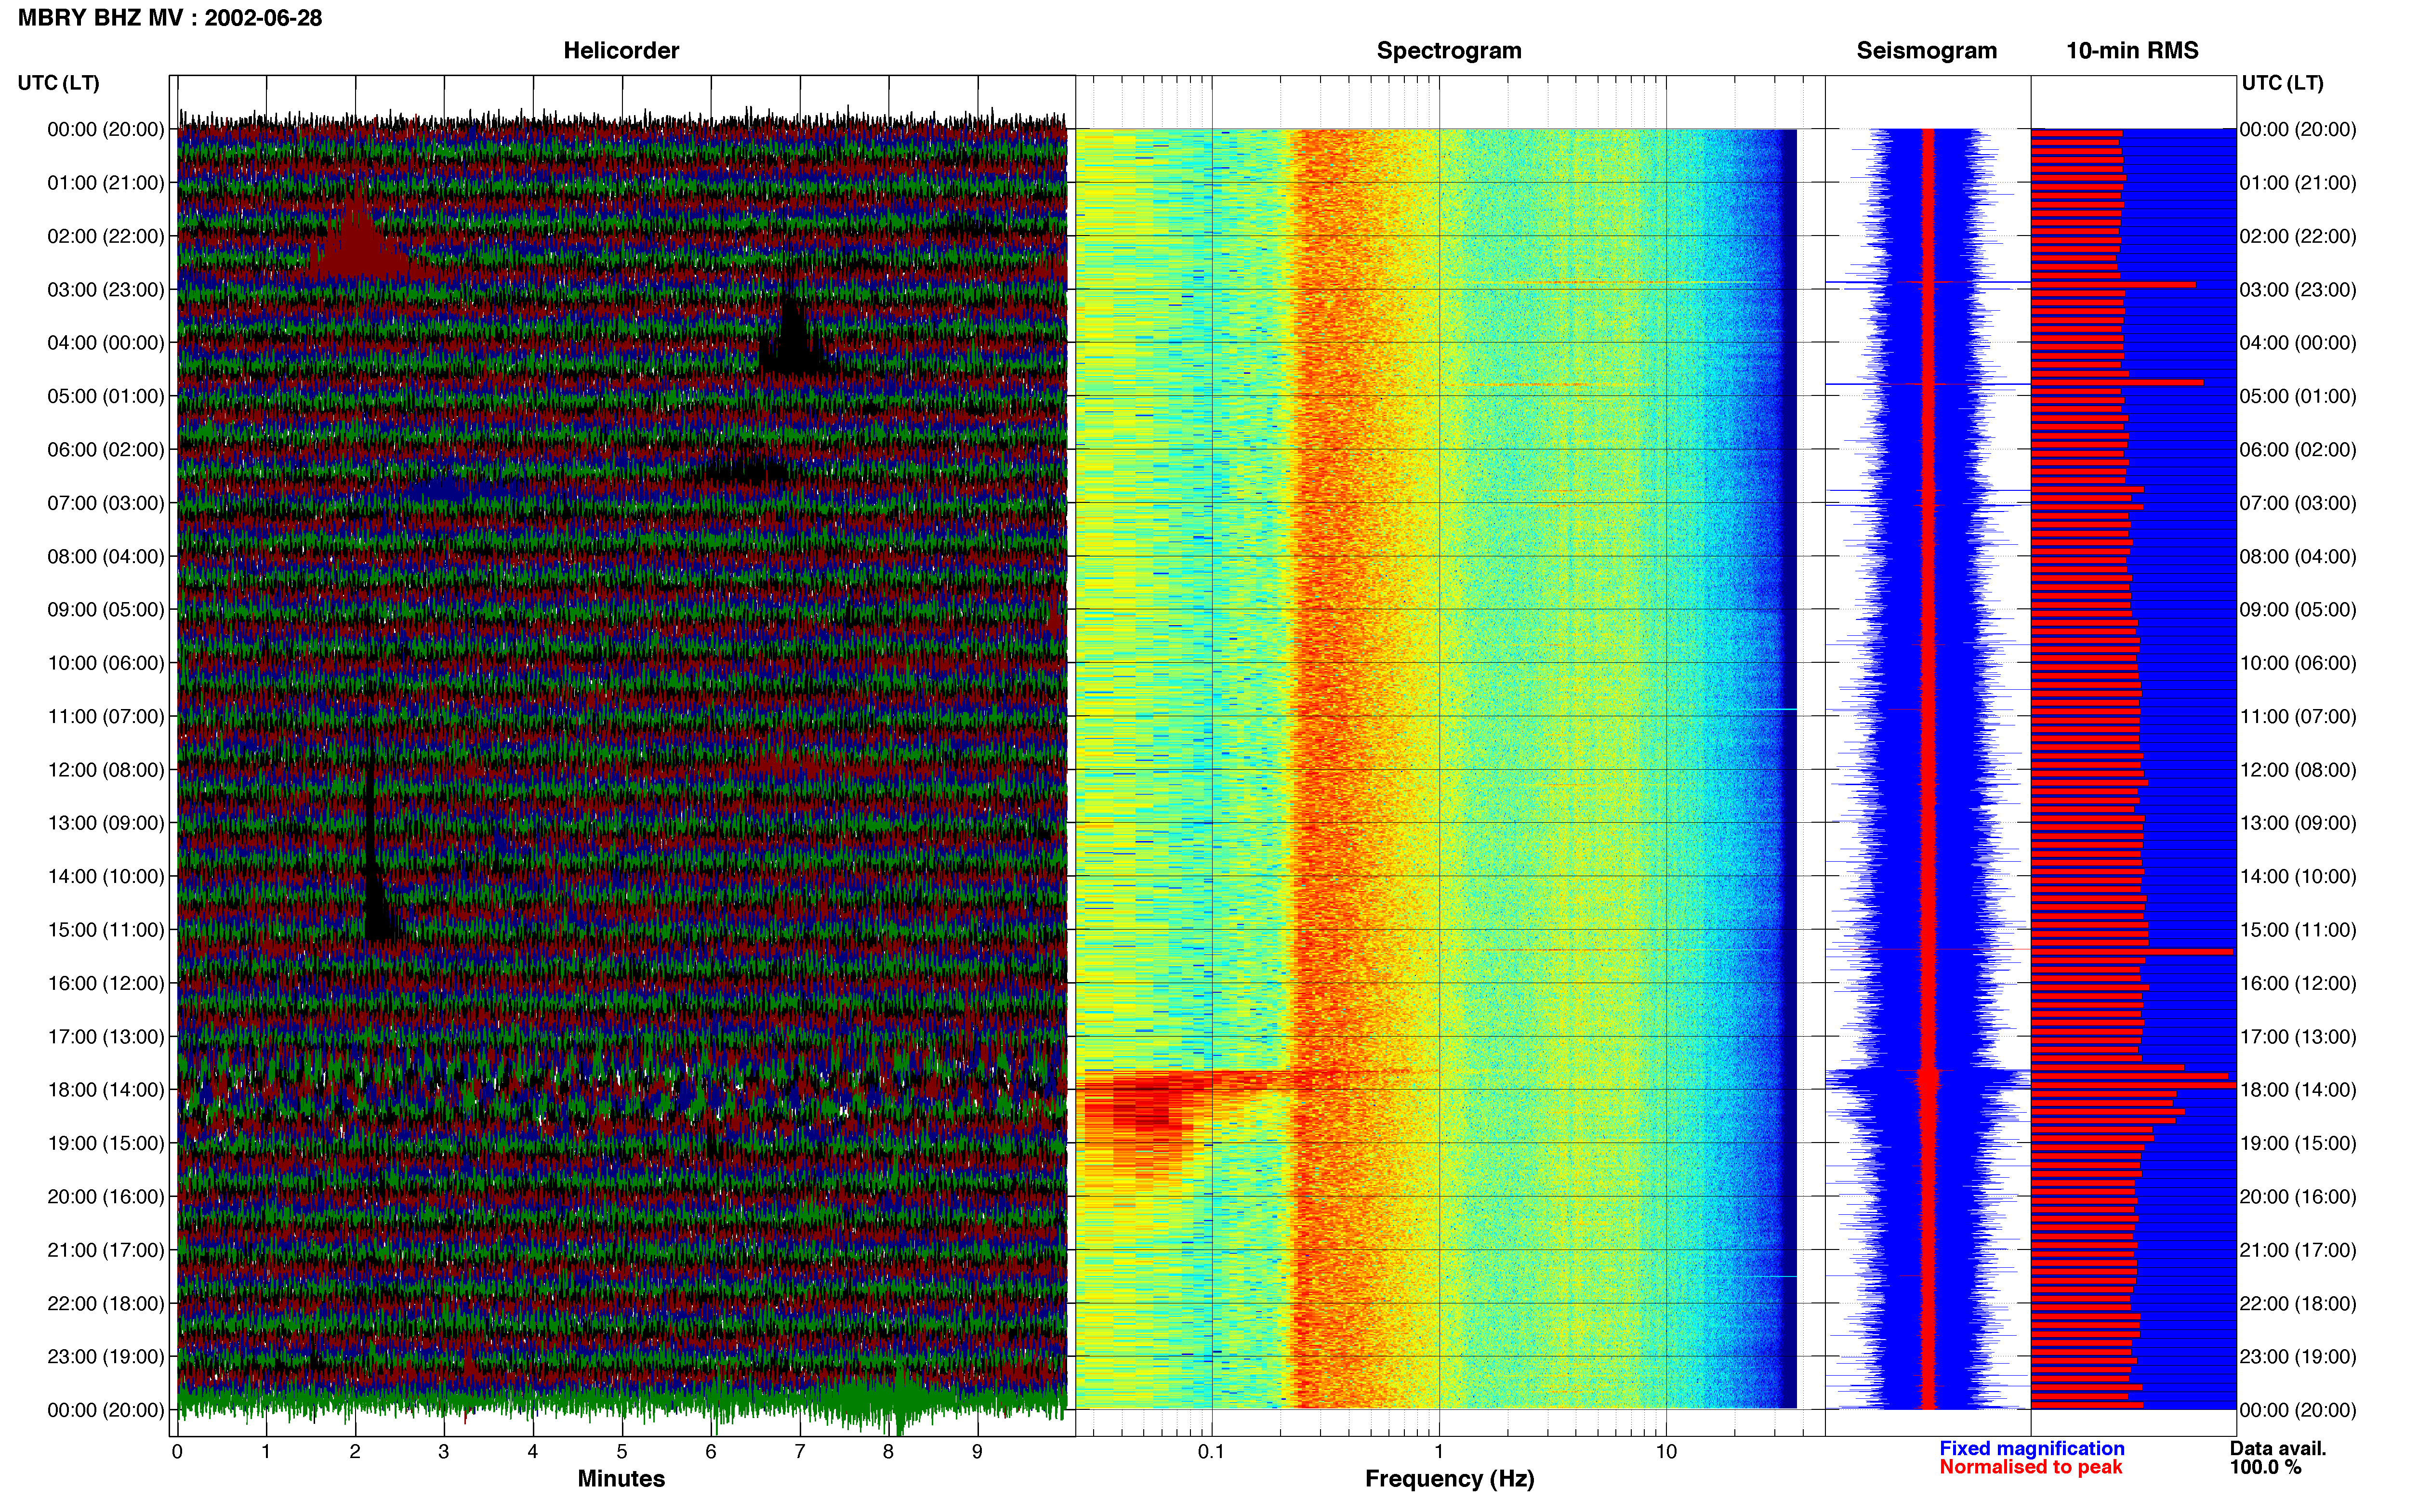Click left-axis time label '09:00 (05:00)'
Viewport: 2418px width, 1512px height.
click(x=106, y=610)
